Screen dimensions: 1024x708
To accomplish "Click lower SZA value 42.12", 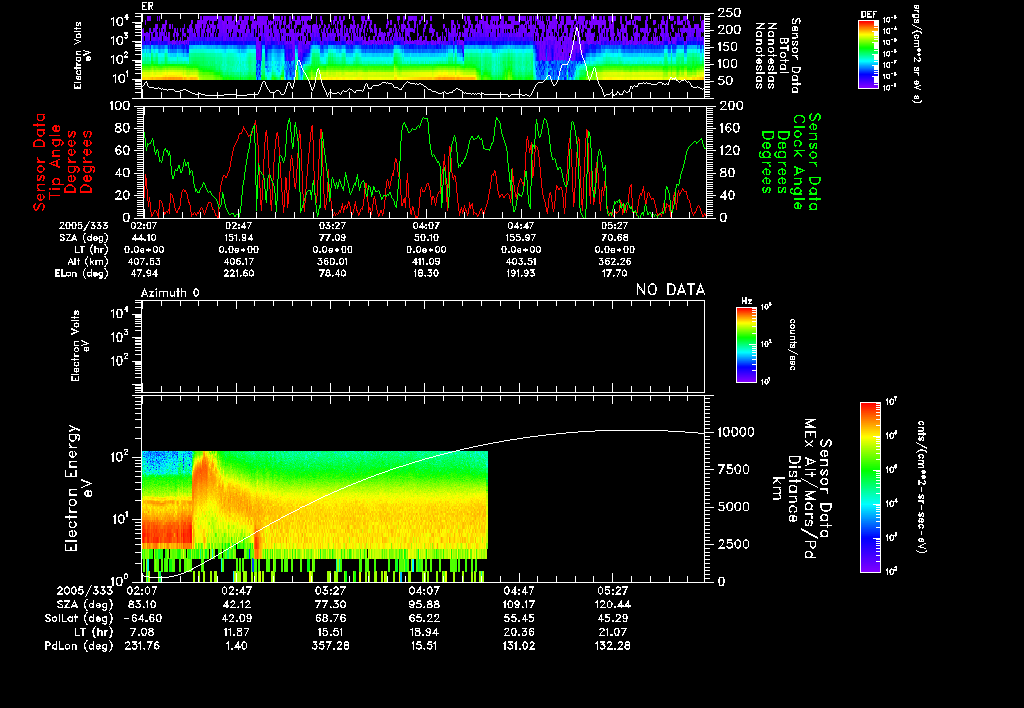I will click(236, 604).
